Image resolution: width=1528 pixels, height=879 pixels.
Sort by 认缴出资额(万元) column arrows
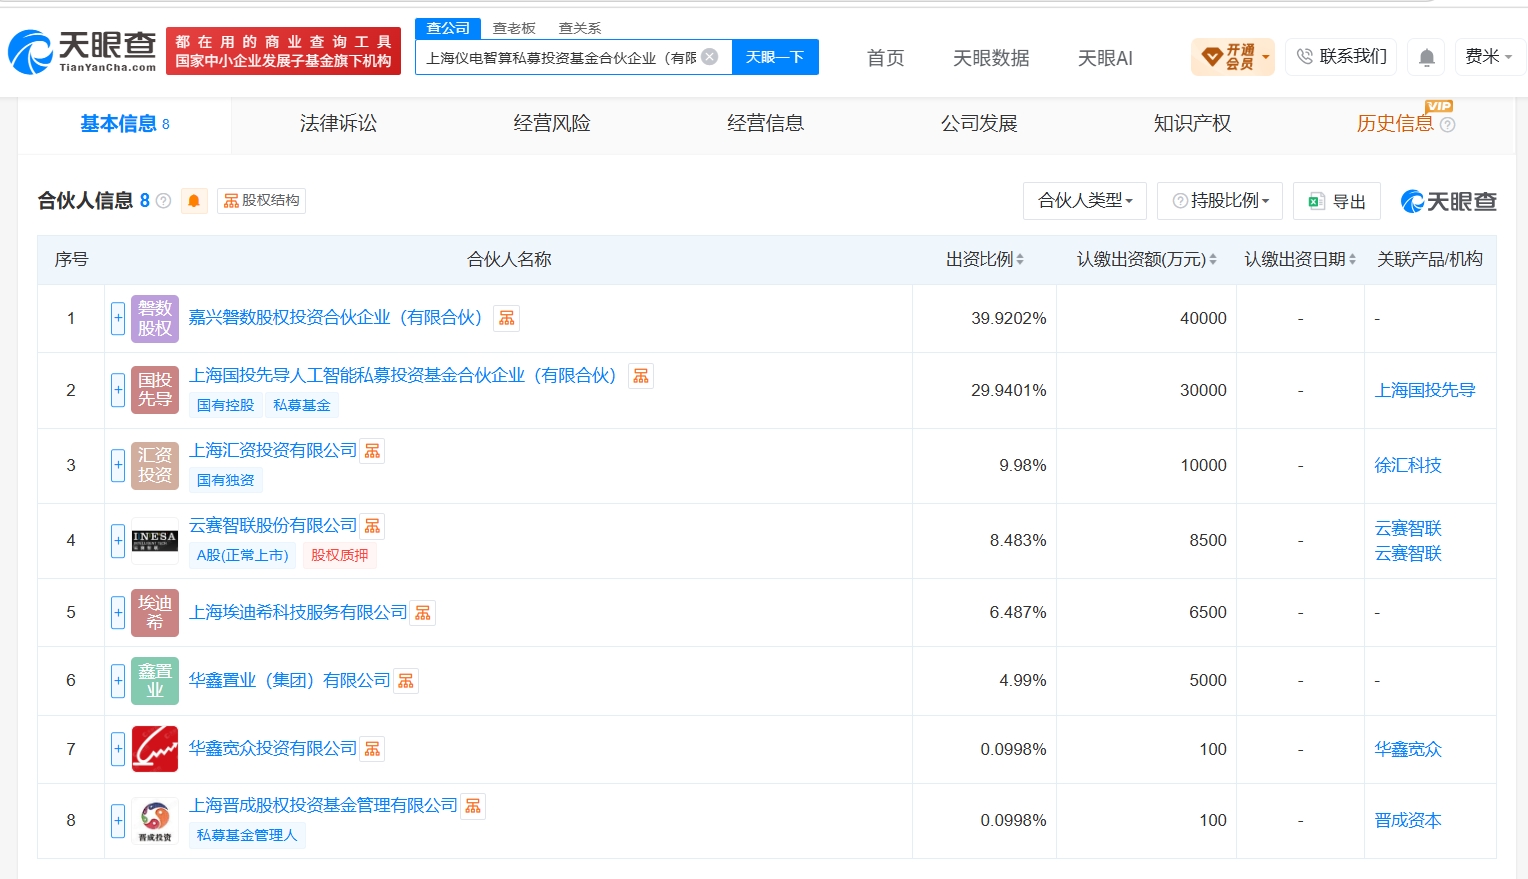point(1213,260)
